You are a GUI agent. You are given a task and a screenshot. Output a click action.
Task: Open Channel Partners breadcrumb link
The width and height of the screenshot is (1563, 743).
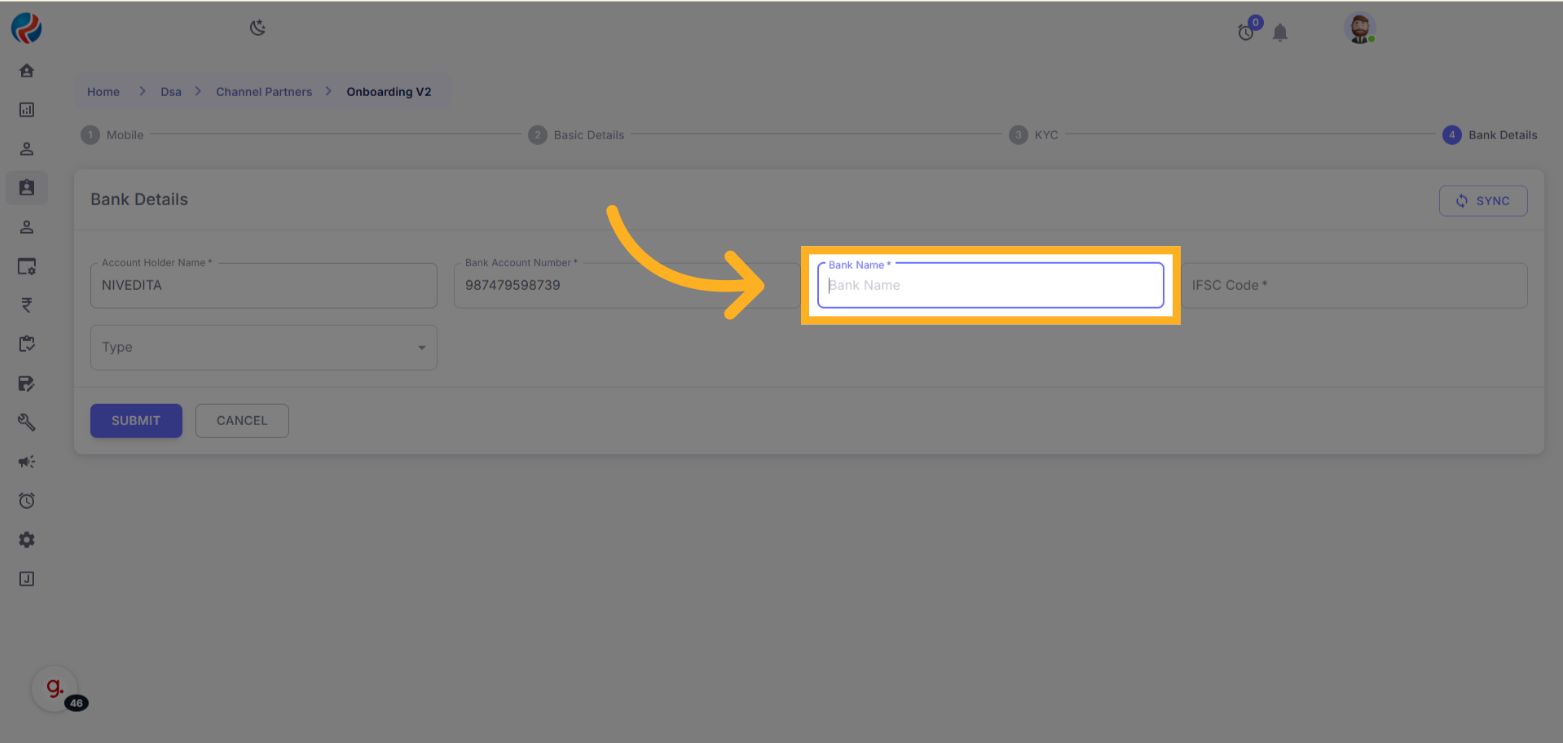click(x=264, y=92)
